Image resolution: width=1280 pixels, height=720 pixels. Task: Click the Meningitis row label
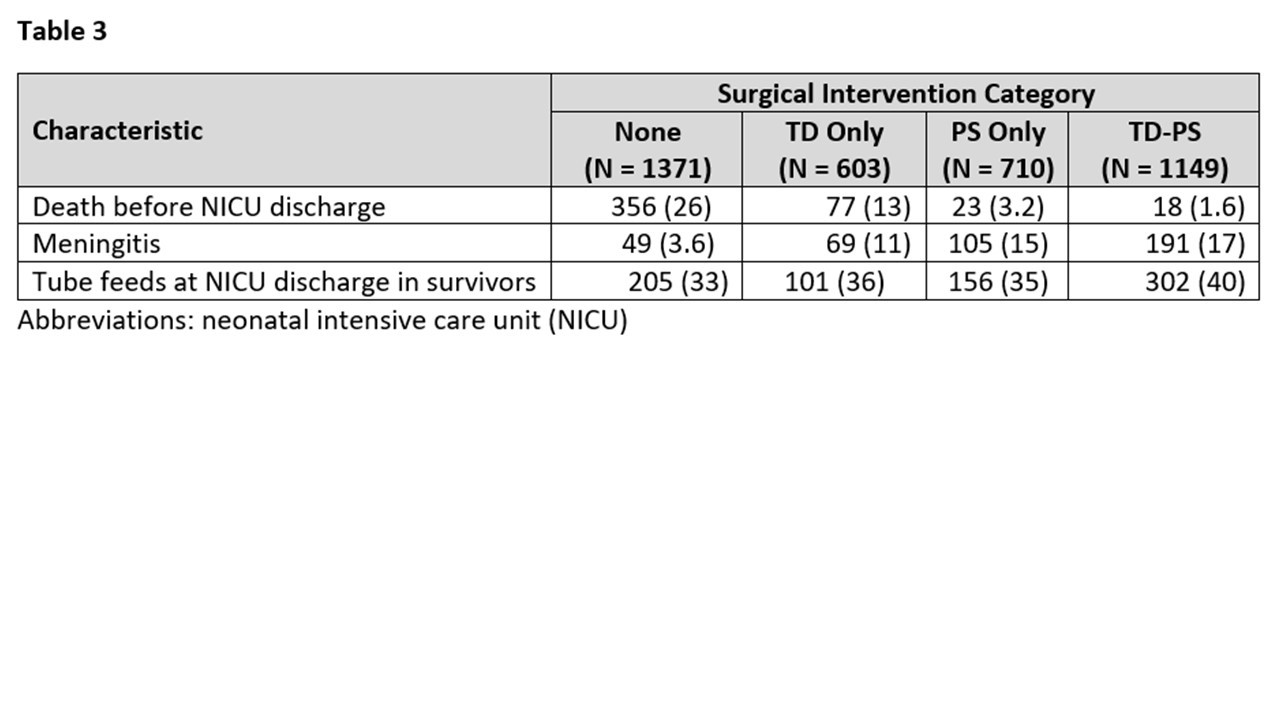[96, 244]
